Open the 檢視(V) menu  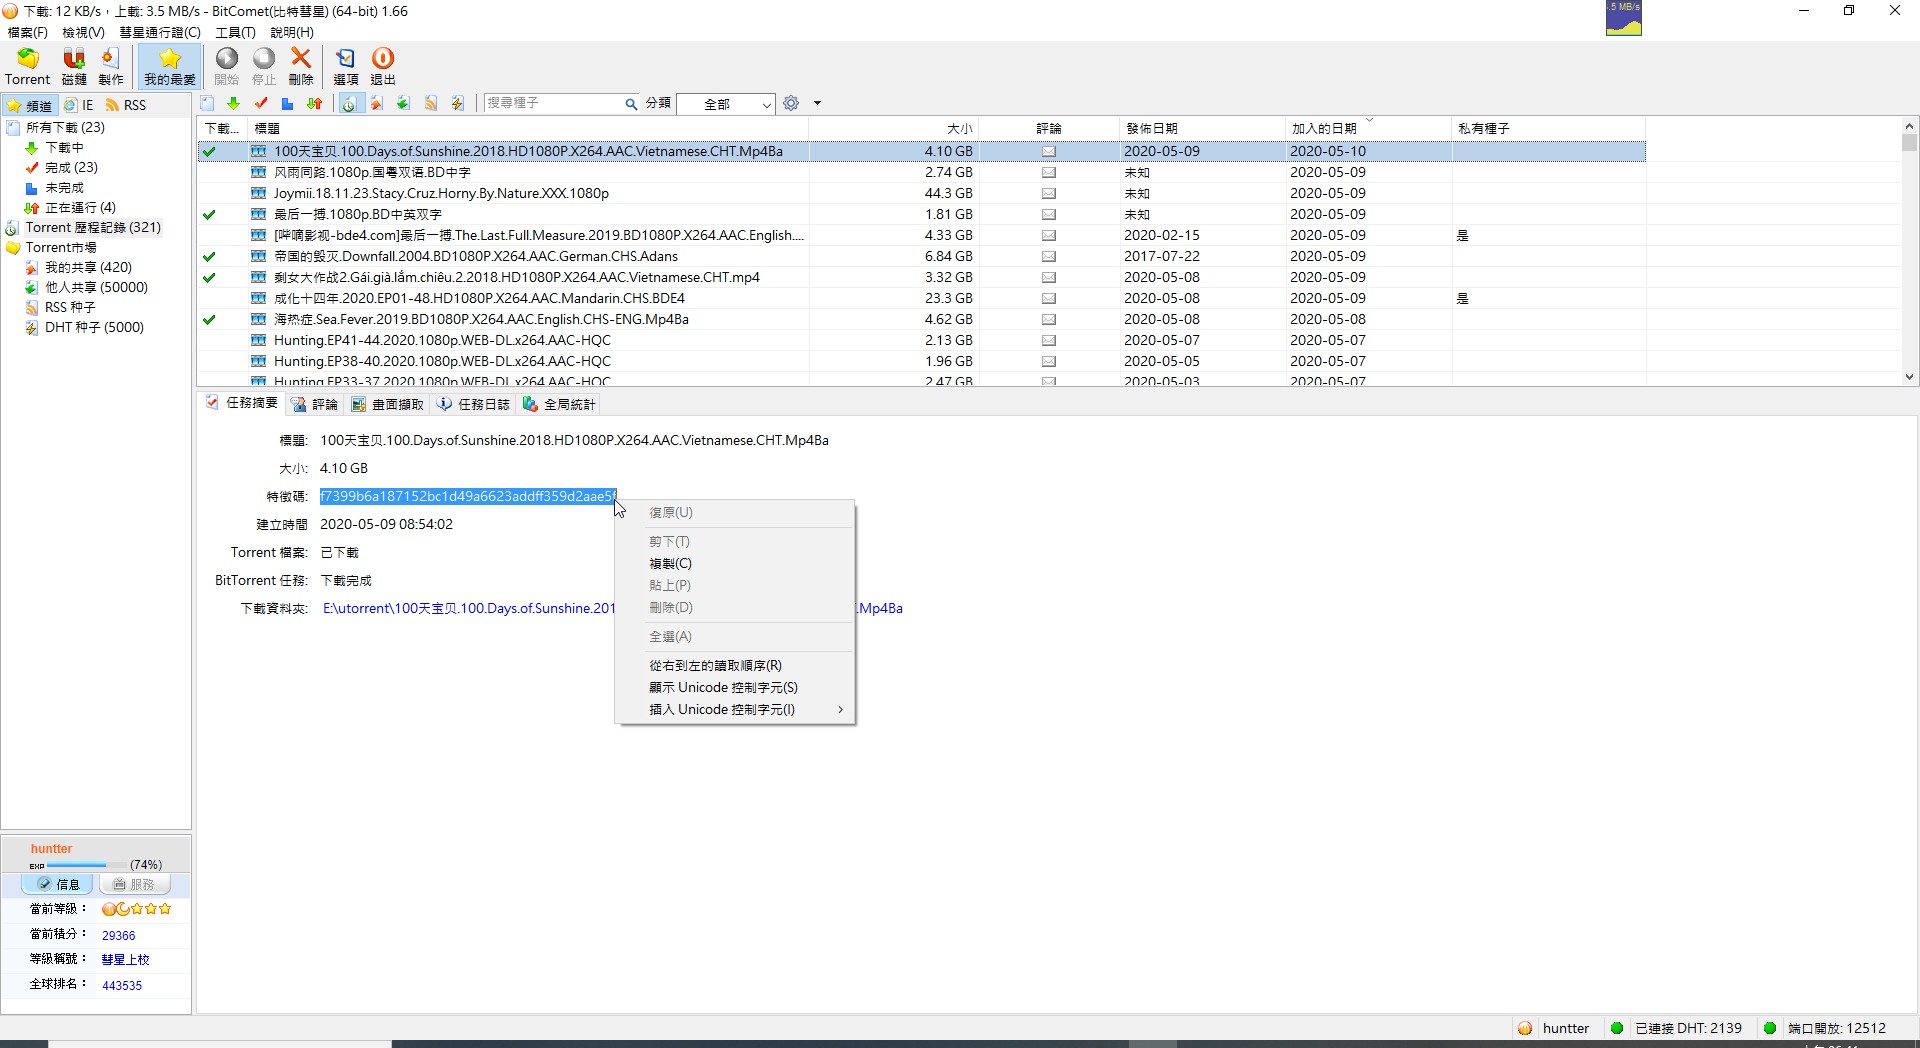[x=83, y=32]
